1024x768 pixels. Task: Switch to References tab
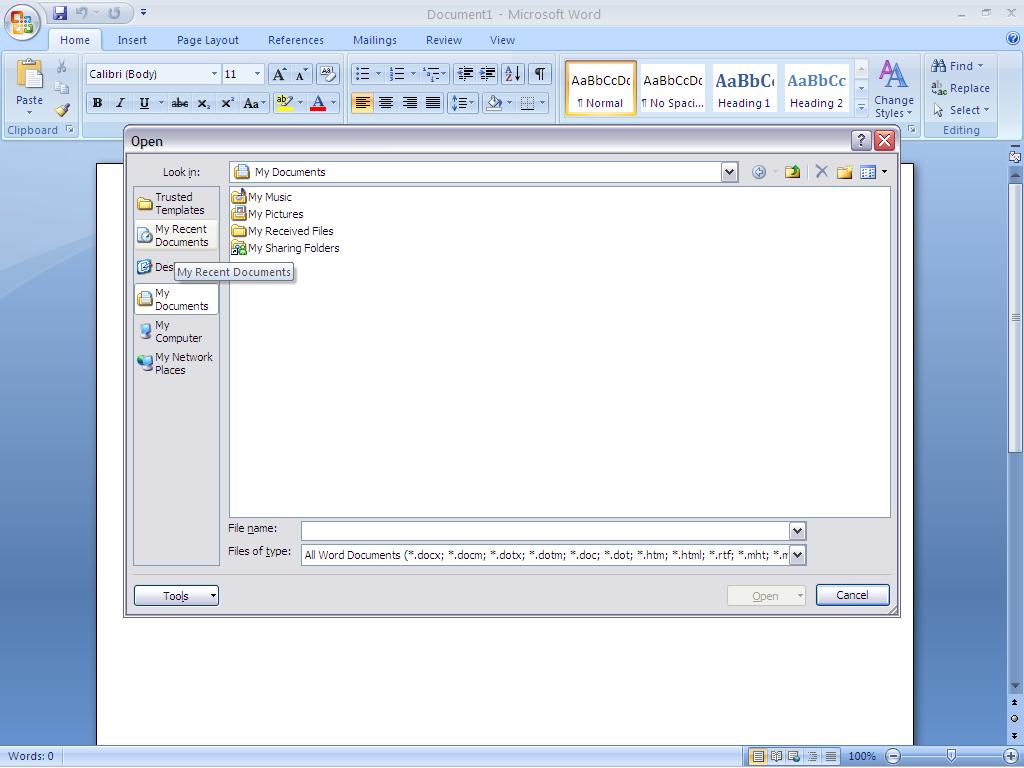[x=296, y=40]
